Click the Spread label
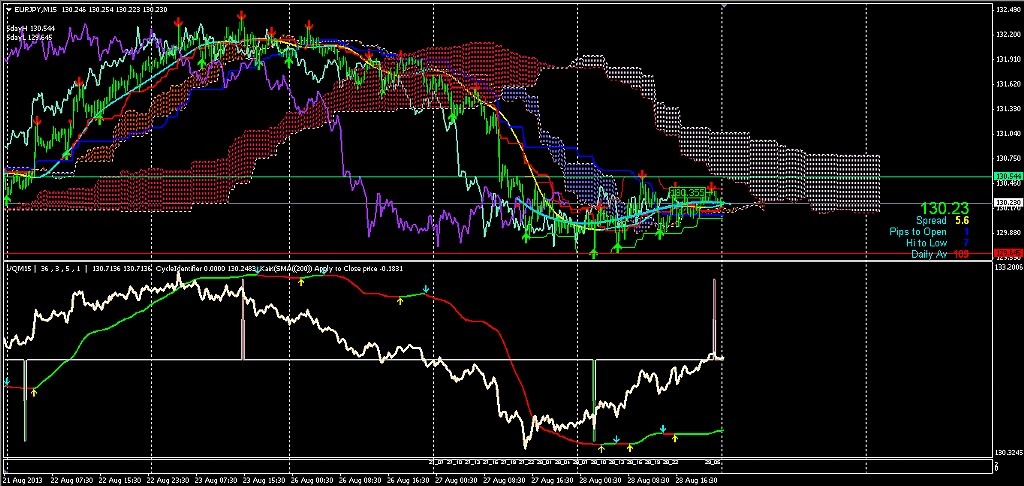This screenshot has height=486, width=1024. pos(931,221)
